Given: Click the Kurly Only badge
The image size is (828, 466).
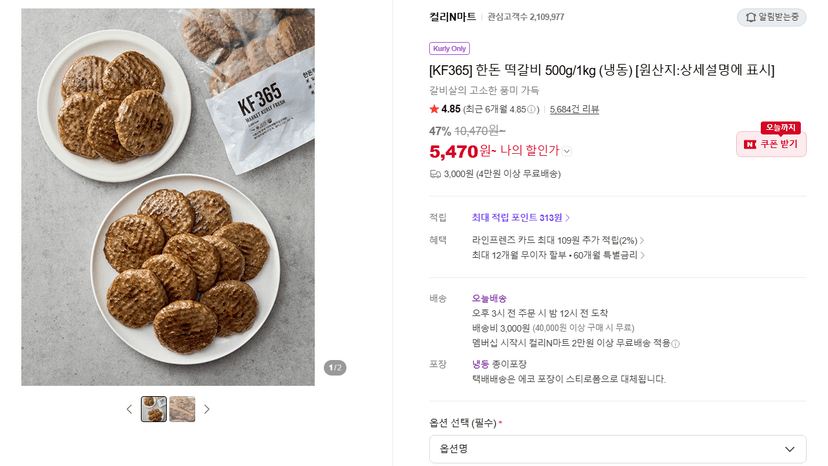Looking at the screenshot, I should pyautogui.click(x=449, y=49).
